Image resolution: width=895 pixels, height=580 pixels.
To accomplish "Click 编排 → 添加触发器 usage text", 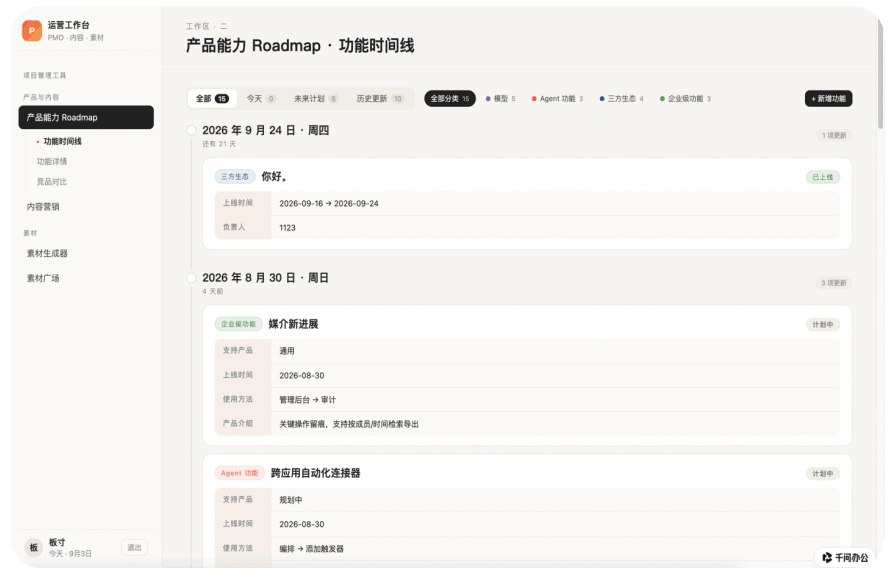I will 312,549.
